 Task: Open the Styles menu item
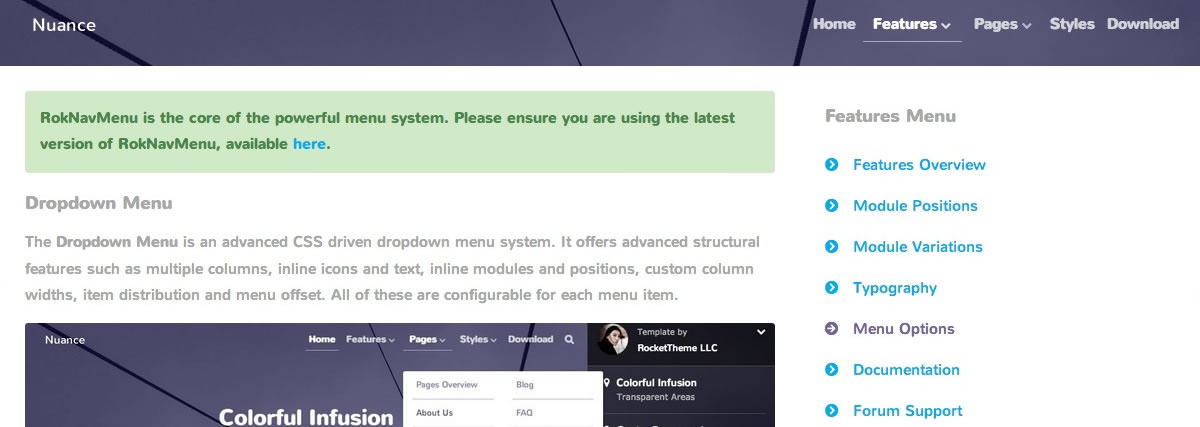click(1072, 24)
